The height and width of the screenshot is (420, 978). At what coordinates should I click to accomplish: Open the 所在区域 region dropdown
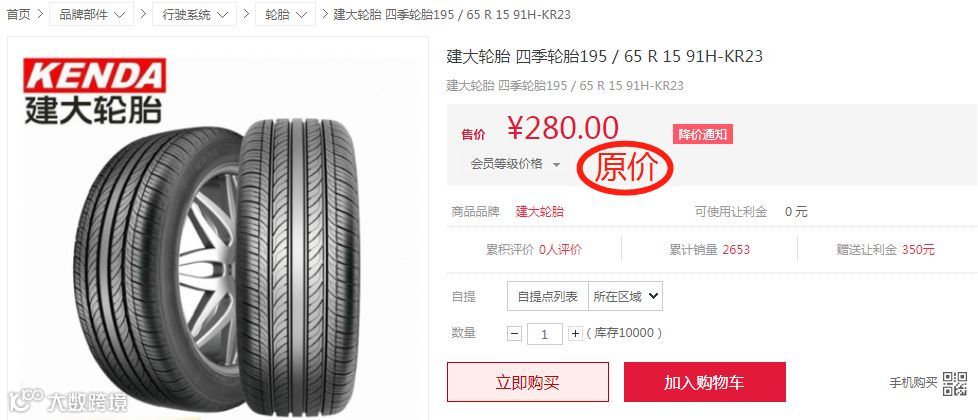626,296
